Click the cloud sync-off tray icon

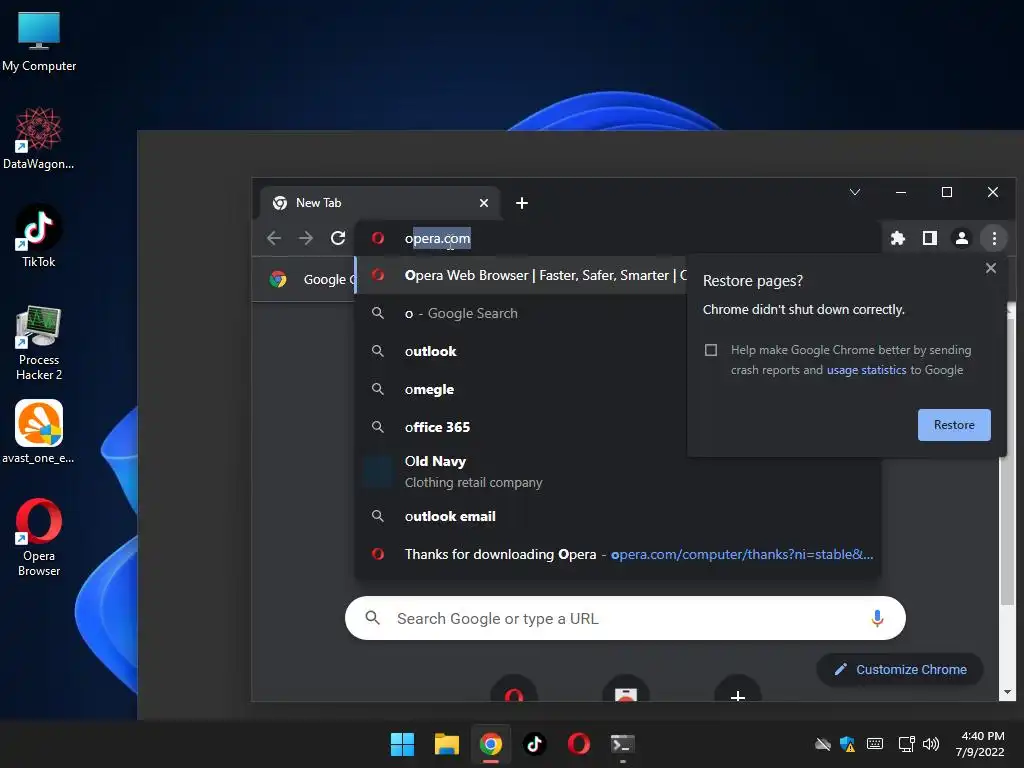pyautogui.click(x=823, y=744)
